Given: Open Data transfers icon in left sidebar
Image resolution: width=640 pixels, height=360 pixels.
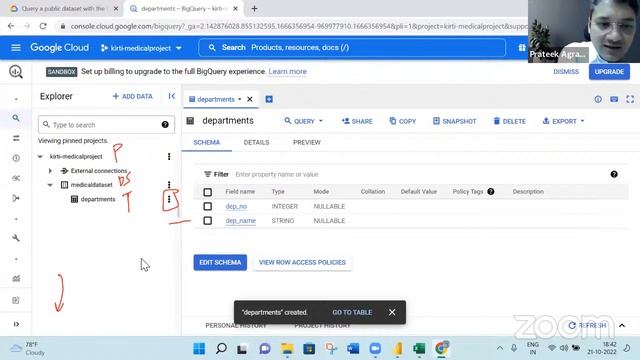Looking at the screenshot, I should pyautogui.click(x=16, y=138).
